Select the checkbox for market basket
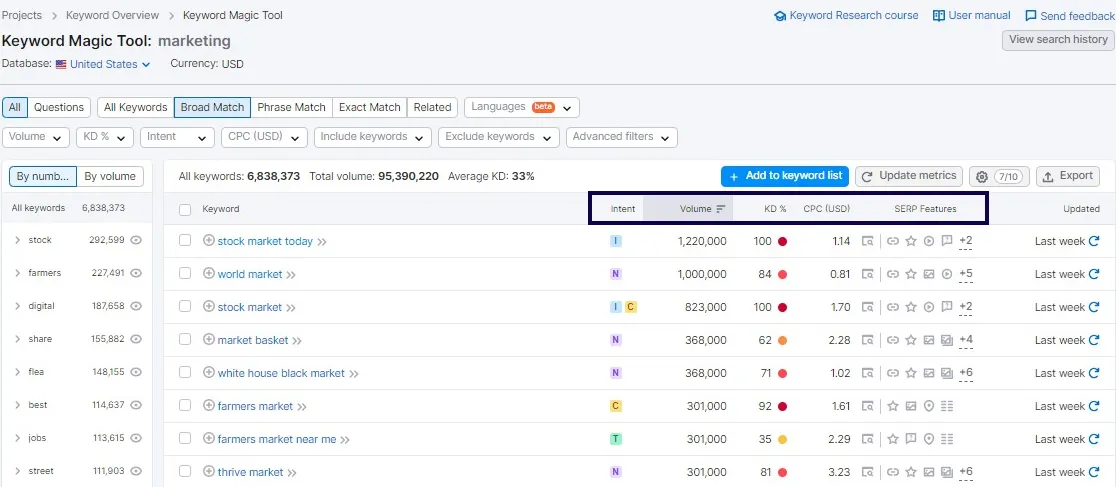This screenshot has height=487, width=1116. click(x=185, y=340)
